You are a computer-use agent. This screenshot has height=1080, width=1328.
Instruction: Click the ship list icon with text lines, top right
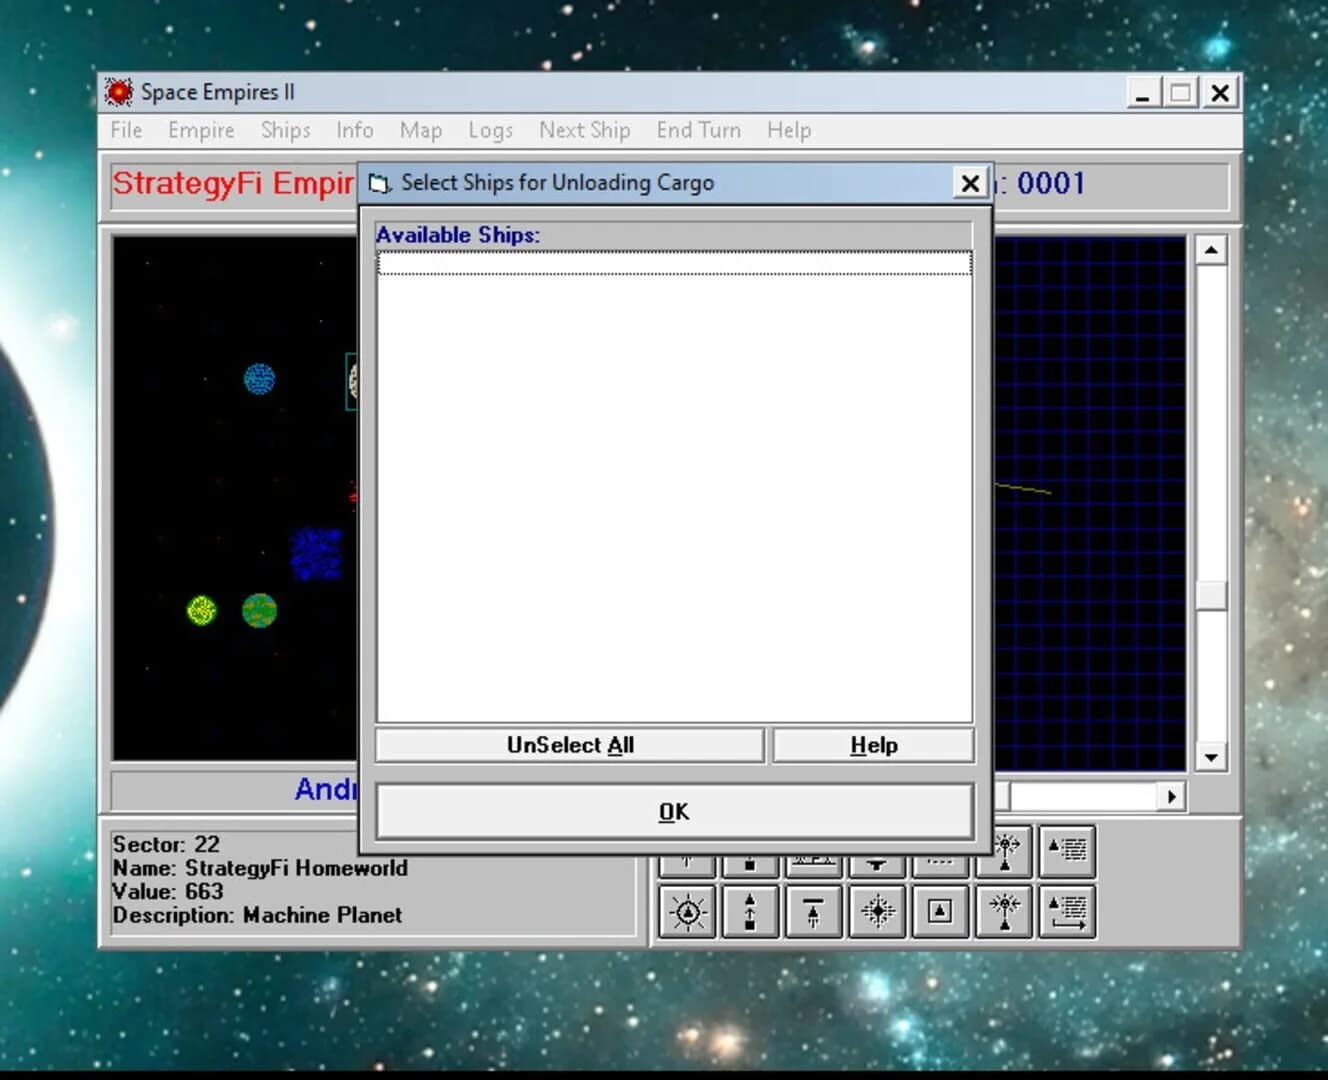[1066, 851]
